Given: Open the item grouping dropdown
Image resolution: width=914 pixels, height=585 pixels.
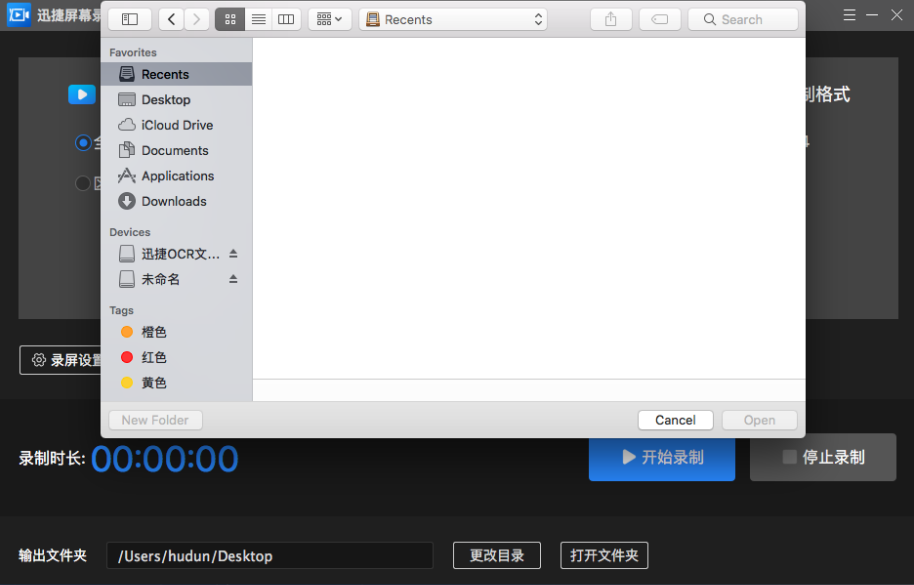Looking at the screenshot, I should (329, 19).
